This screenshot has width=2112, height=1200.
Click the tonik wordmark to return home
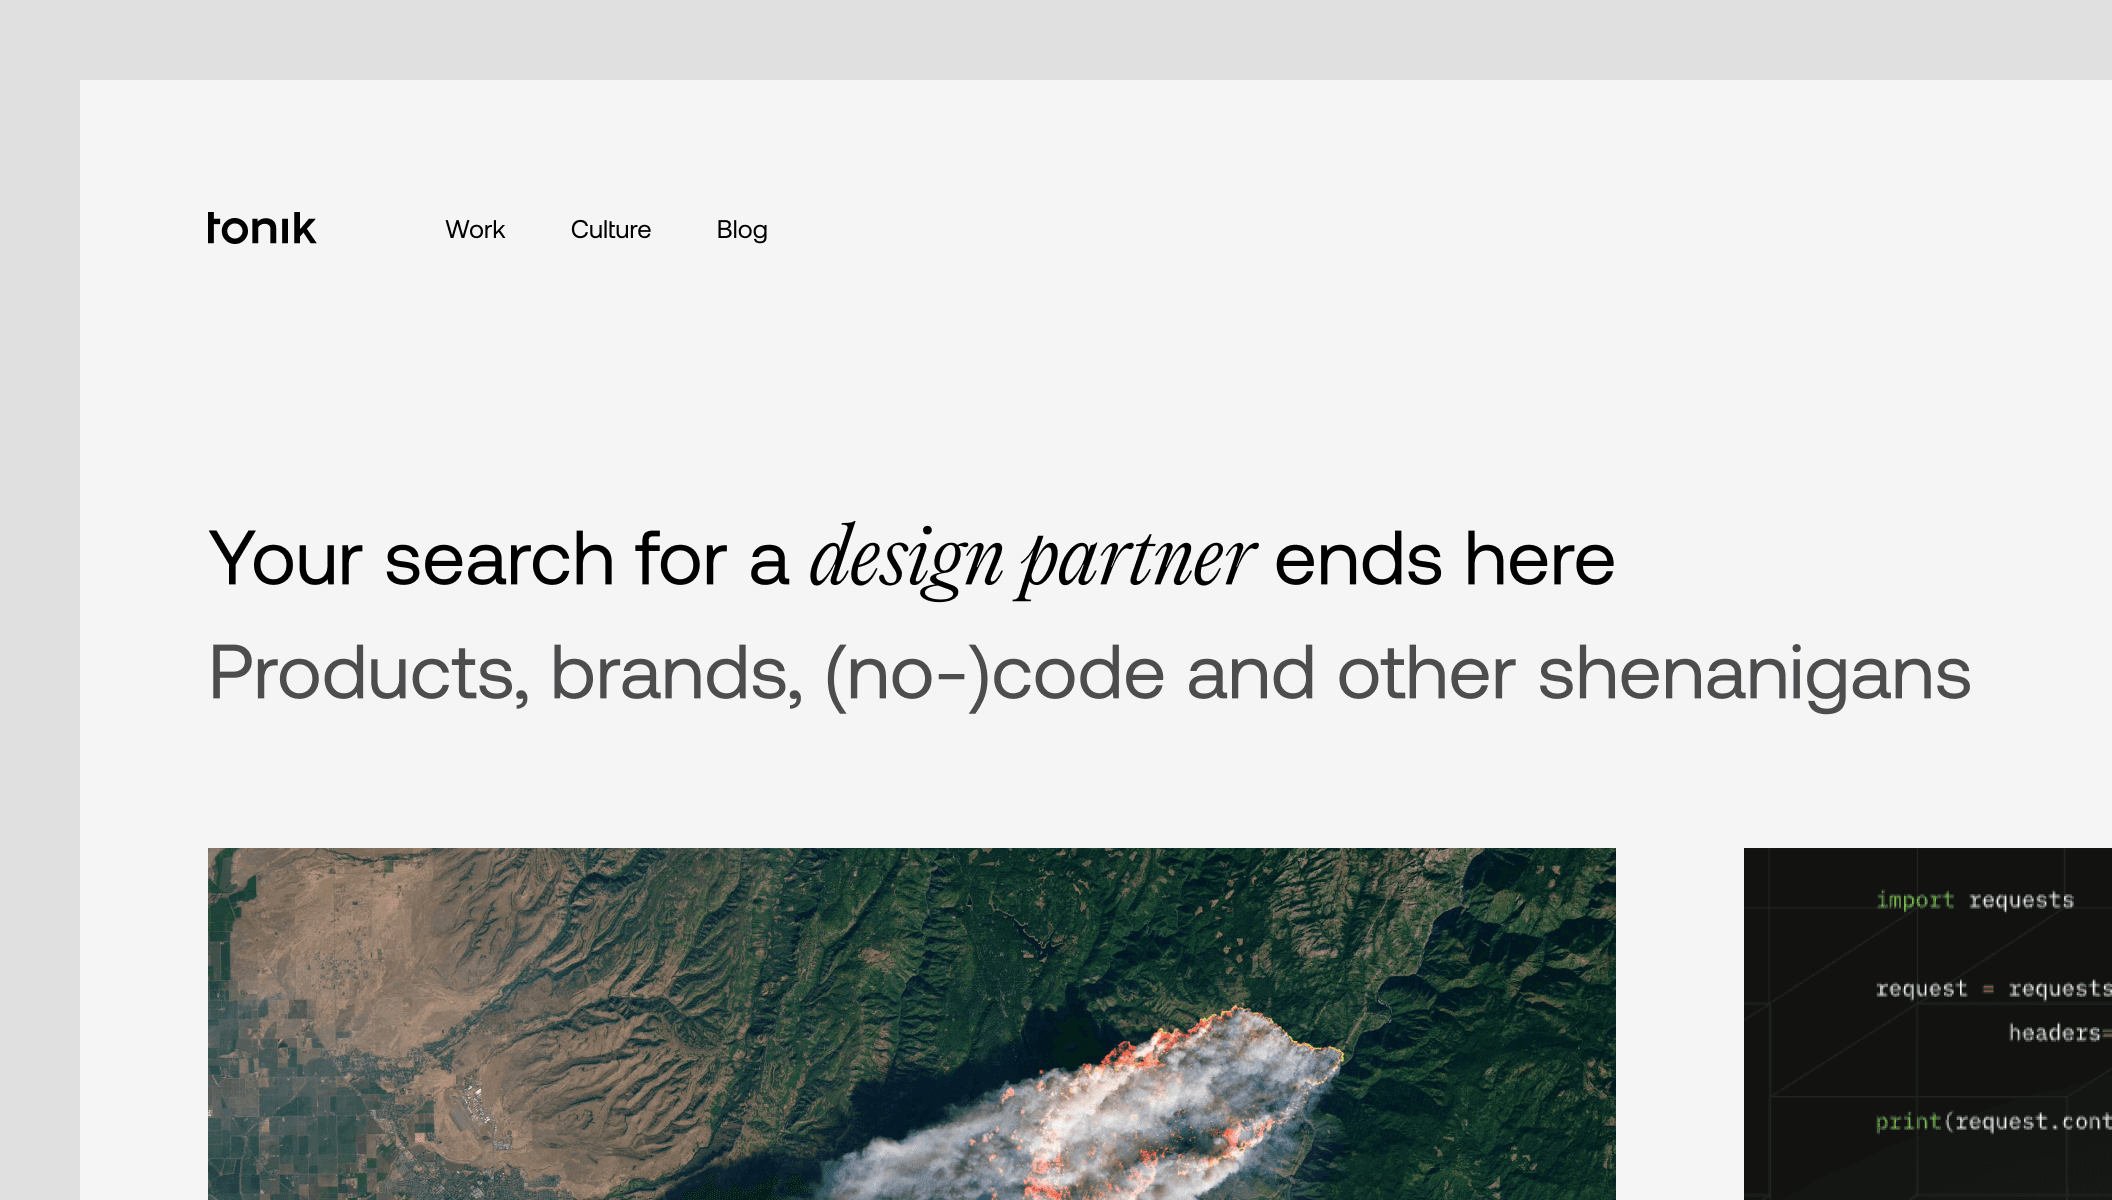tap(261, 228)
